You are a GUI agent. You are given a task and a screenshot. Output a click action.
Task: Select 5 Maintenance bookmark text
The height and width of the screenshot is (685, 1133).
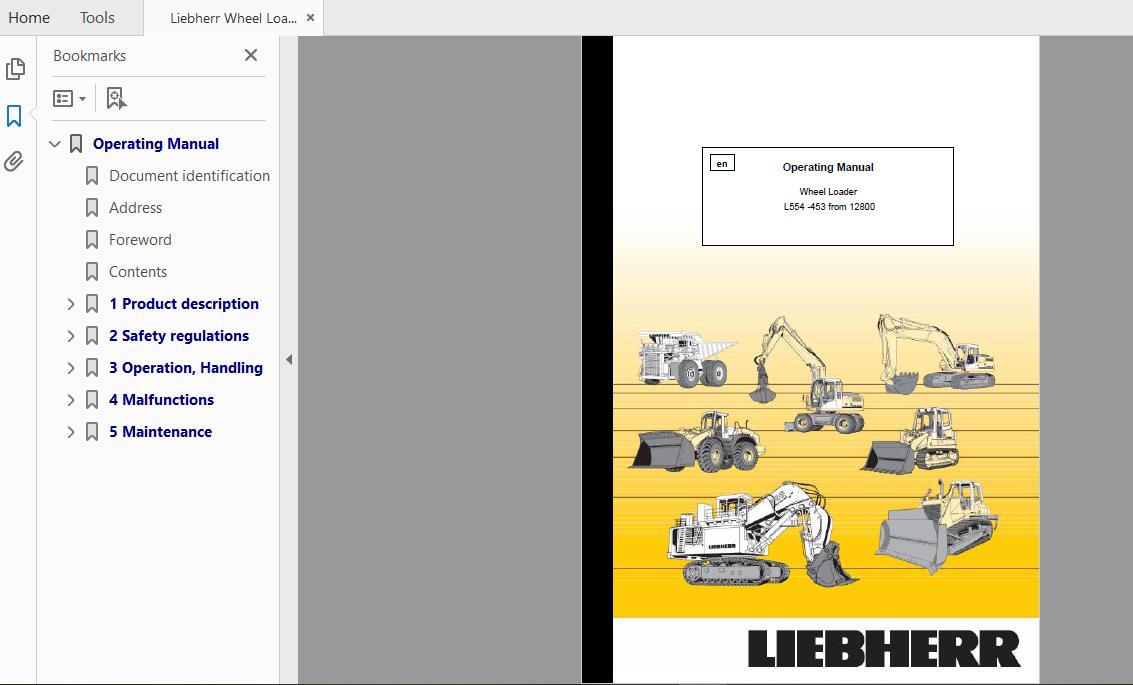[x=160, y=432]
